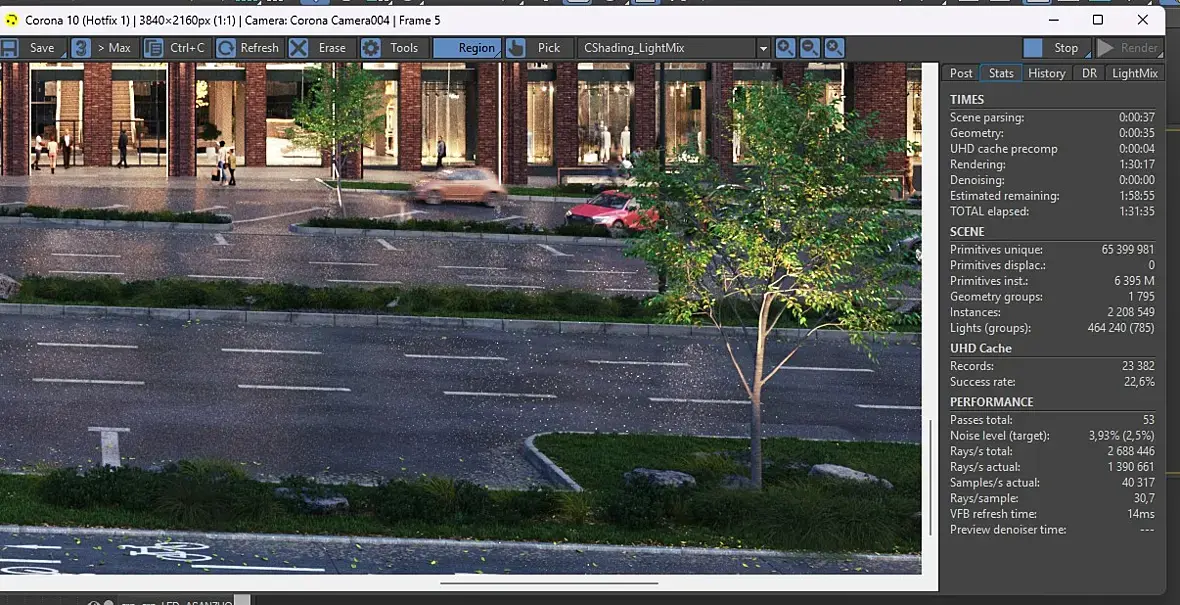Click the Denoising value 0:00:00
The image size is (1180, 605).
(x=1136, y=181)
